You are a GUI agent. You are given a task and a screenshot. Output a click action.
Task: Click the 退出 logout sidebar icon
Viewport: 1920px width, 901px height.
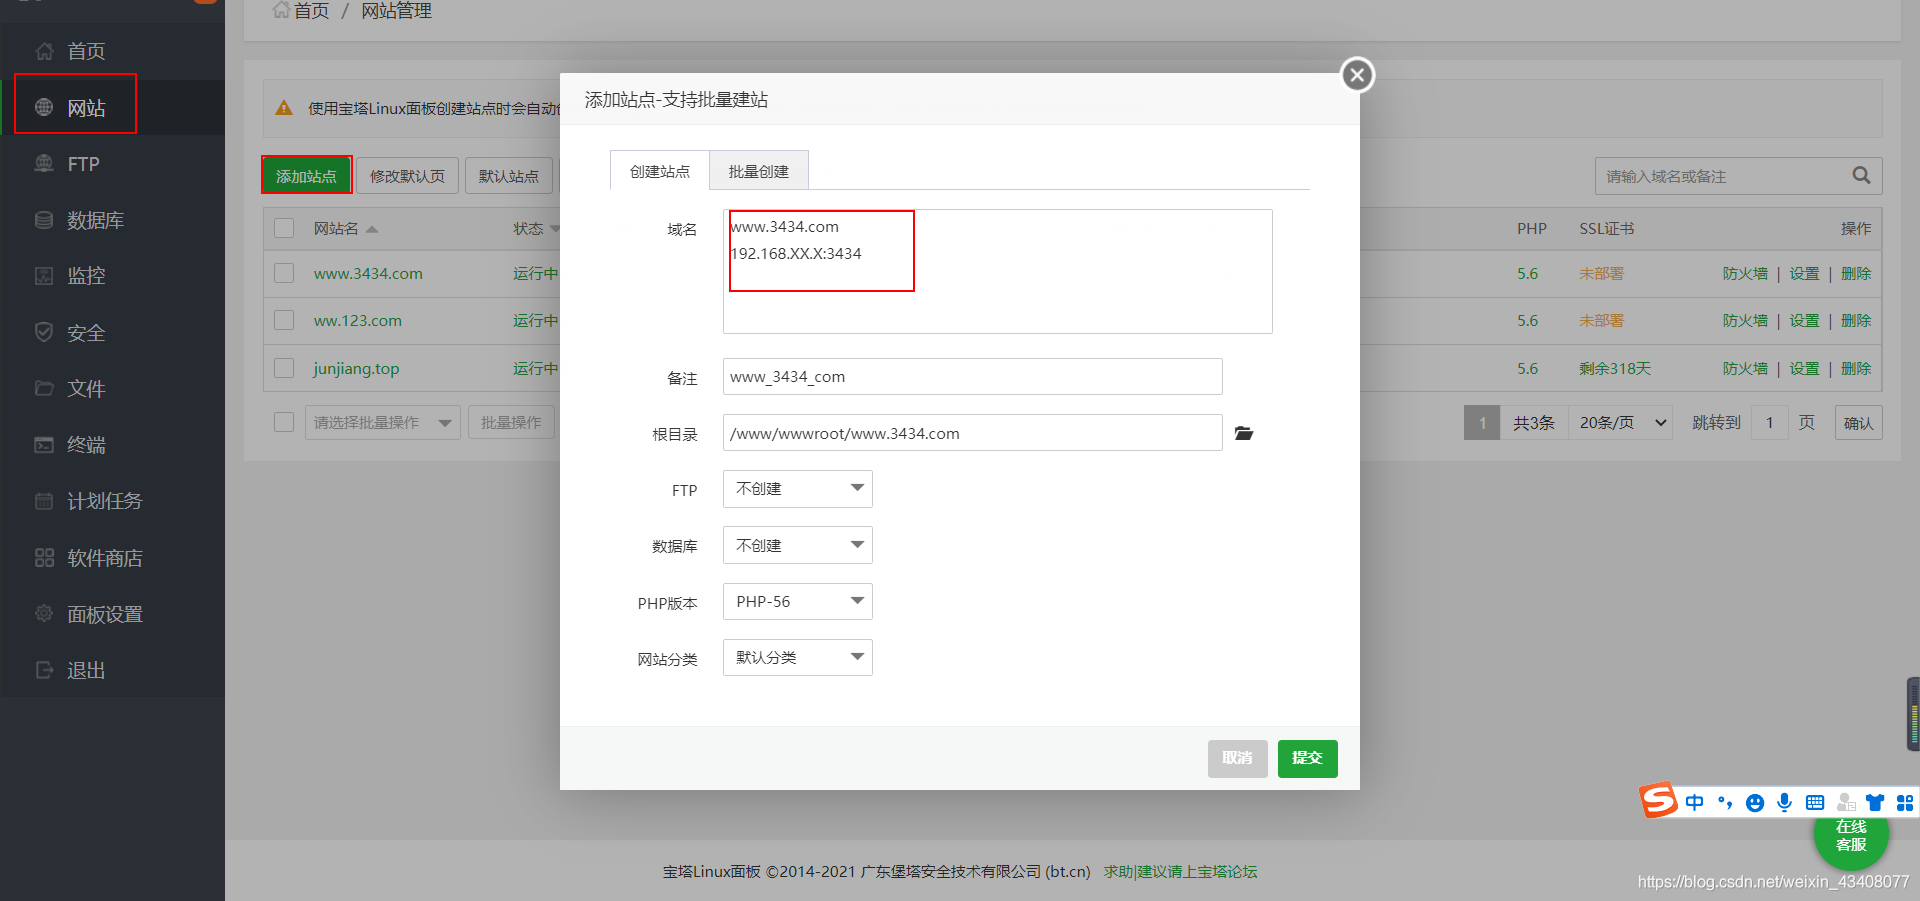[x=44, y=669]
